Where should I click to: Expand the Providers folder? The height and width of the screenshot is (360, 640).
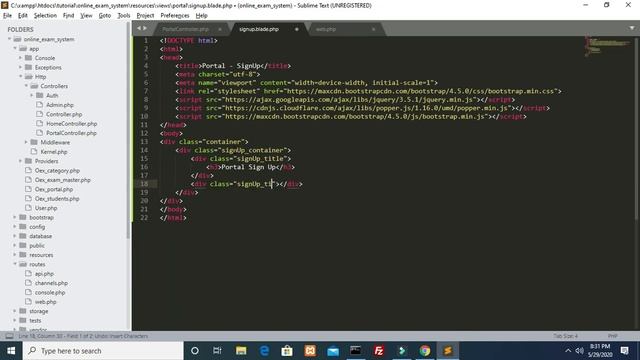[20, 161]
